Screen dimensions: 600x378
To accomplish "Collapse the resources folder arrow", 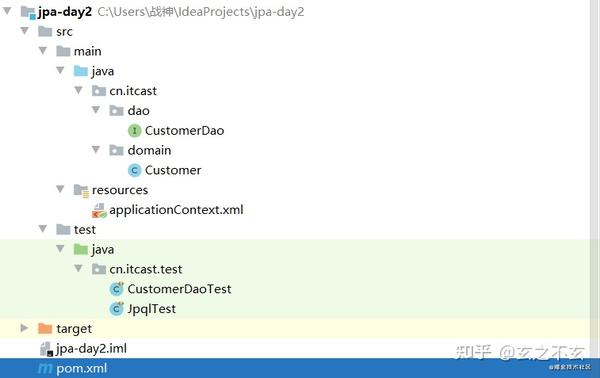I will point(60,189).
